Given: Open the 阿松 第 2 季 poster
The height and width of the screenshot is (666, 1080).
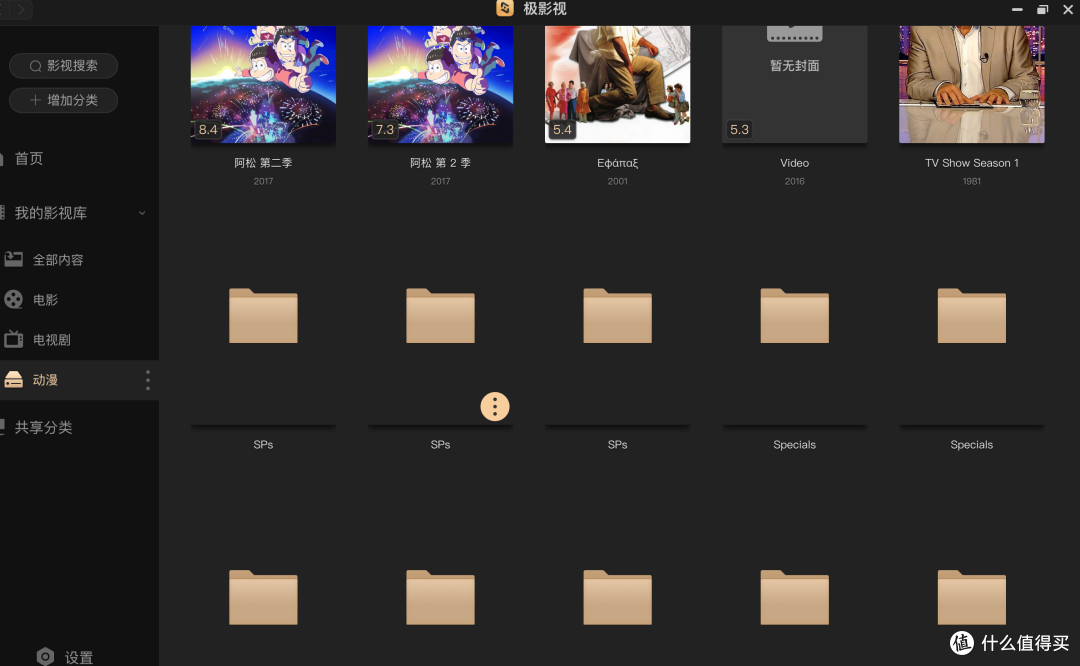Looking at the screenshot, I should pyautogui.click(x=440, y=84).
